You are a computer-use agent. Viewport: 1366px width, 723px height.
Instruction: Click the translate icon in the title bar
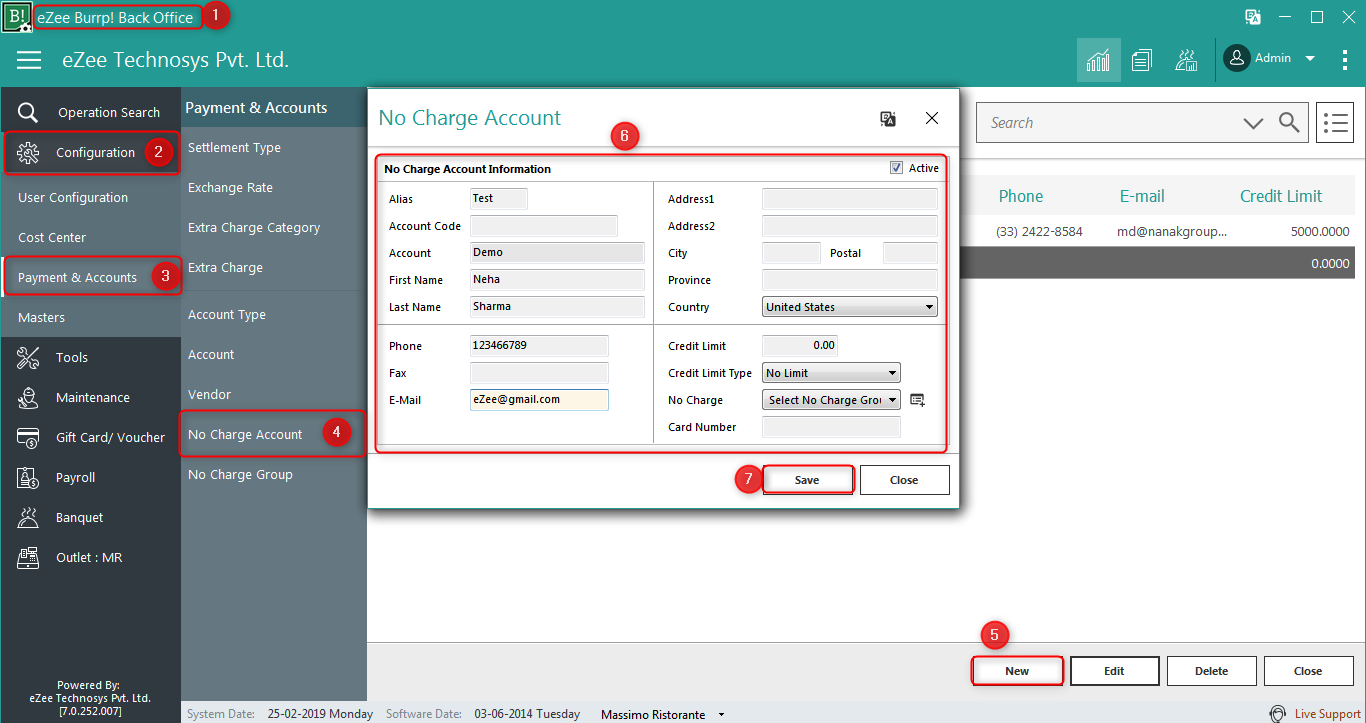tap(1252, 17)
